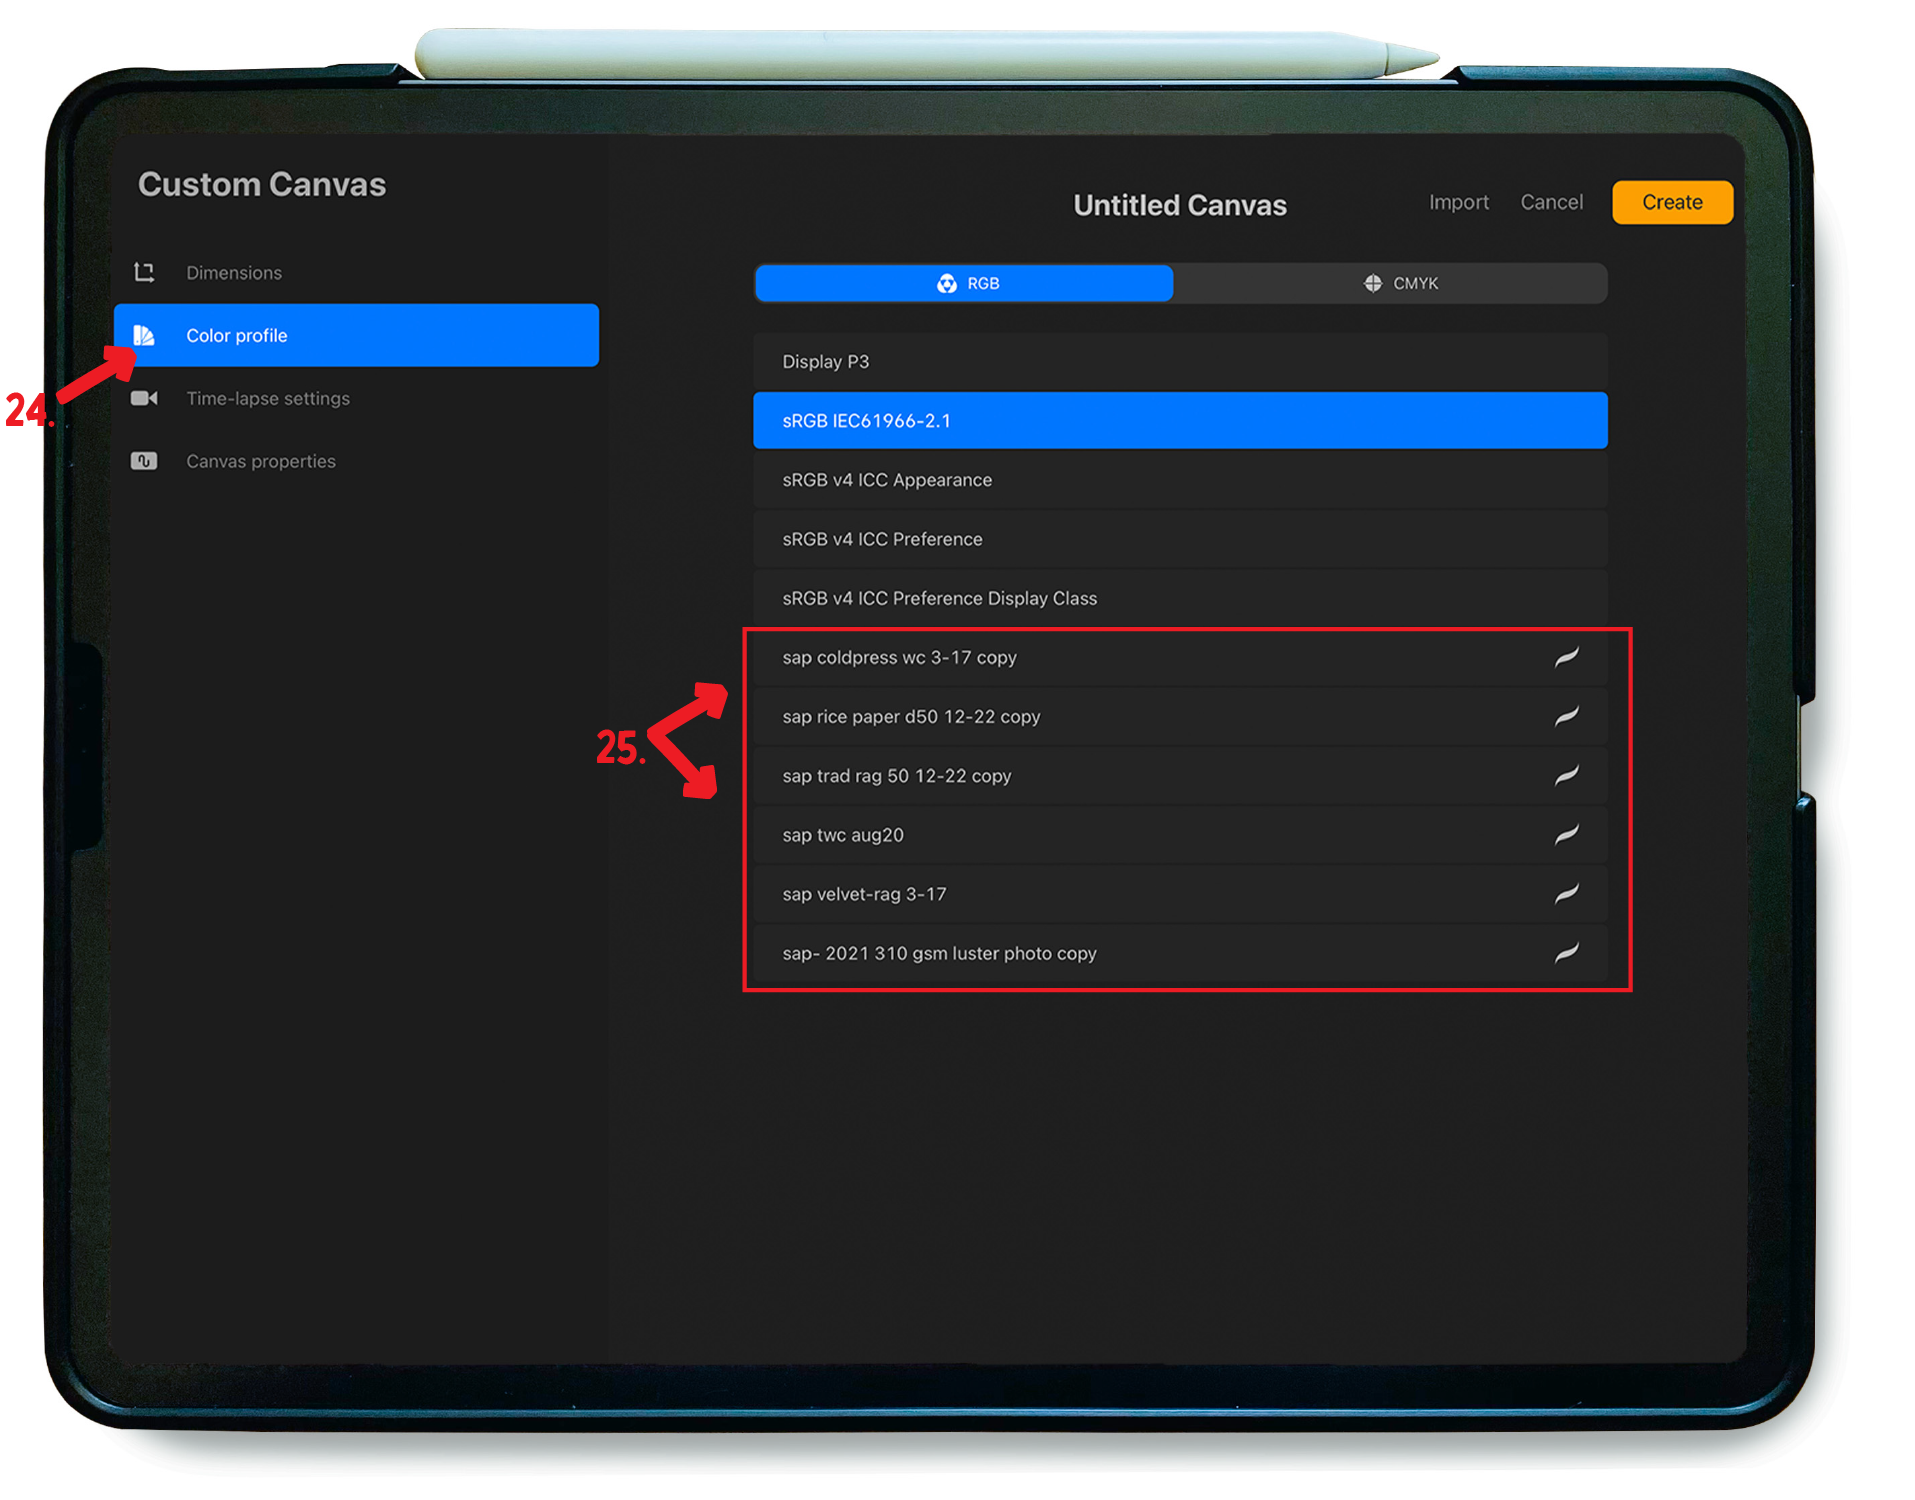Select the Display P3 profile
Screen dimensions: 1915x1500
[x=1180, y=361]
